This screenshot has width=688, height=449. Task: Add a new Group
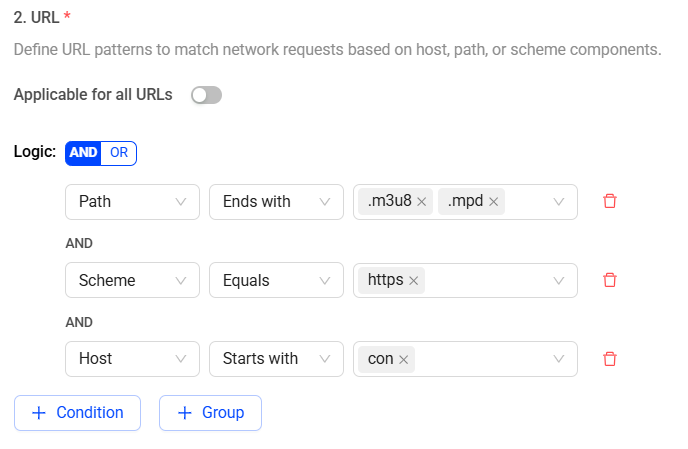(210, 413)
